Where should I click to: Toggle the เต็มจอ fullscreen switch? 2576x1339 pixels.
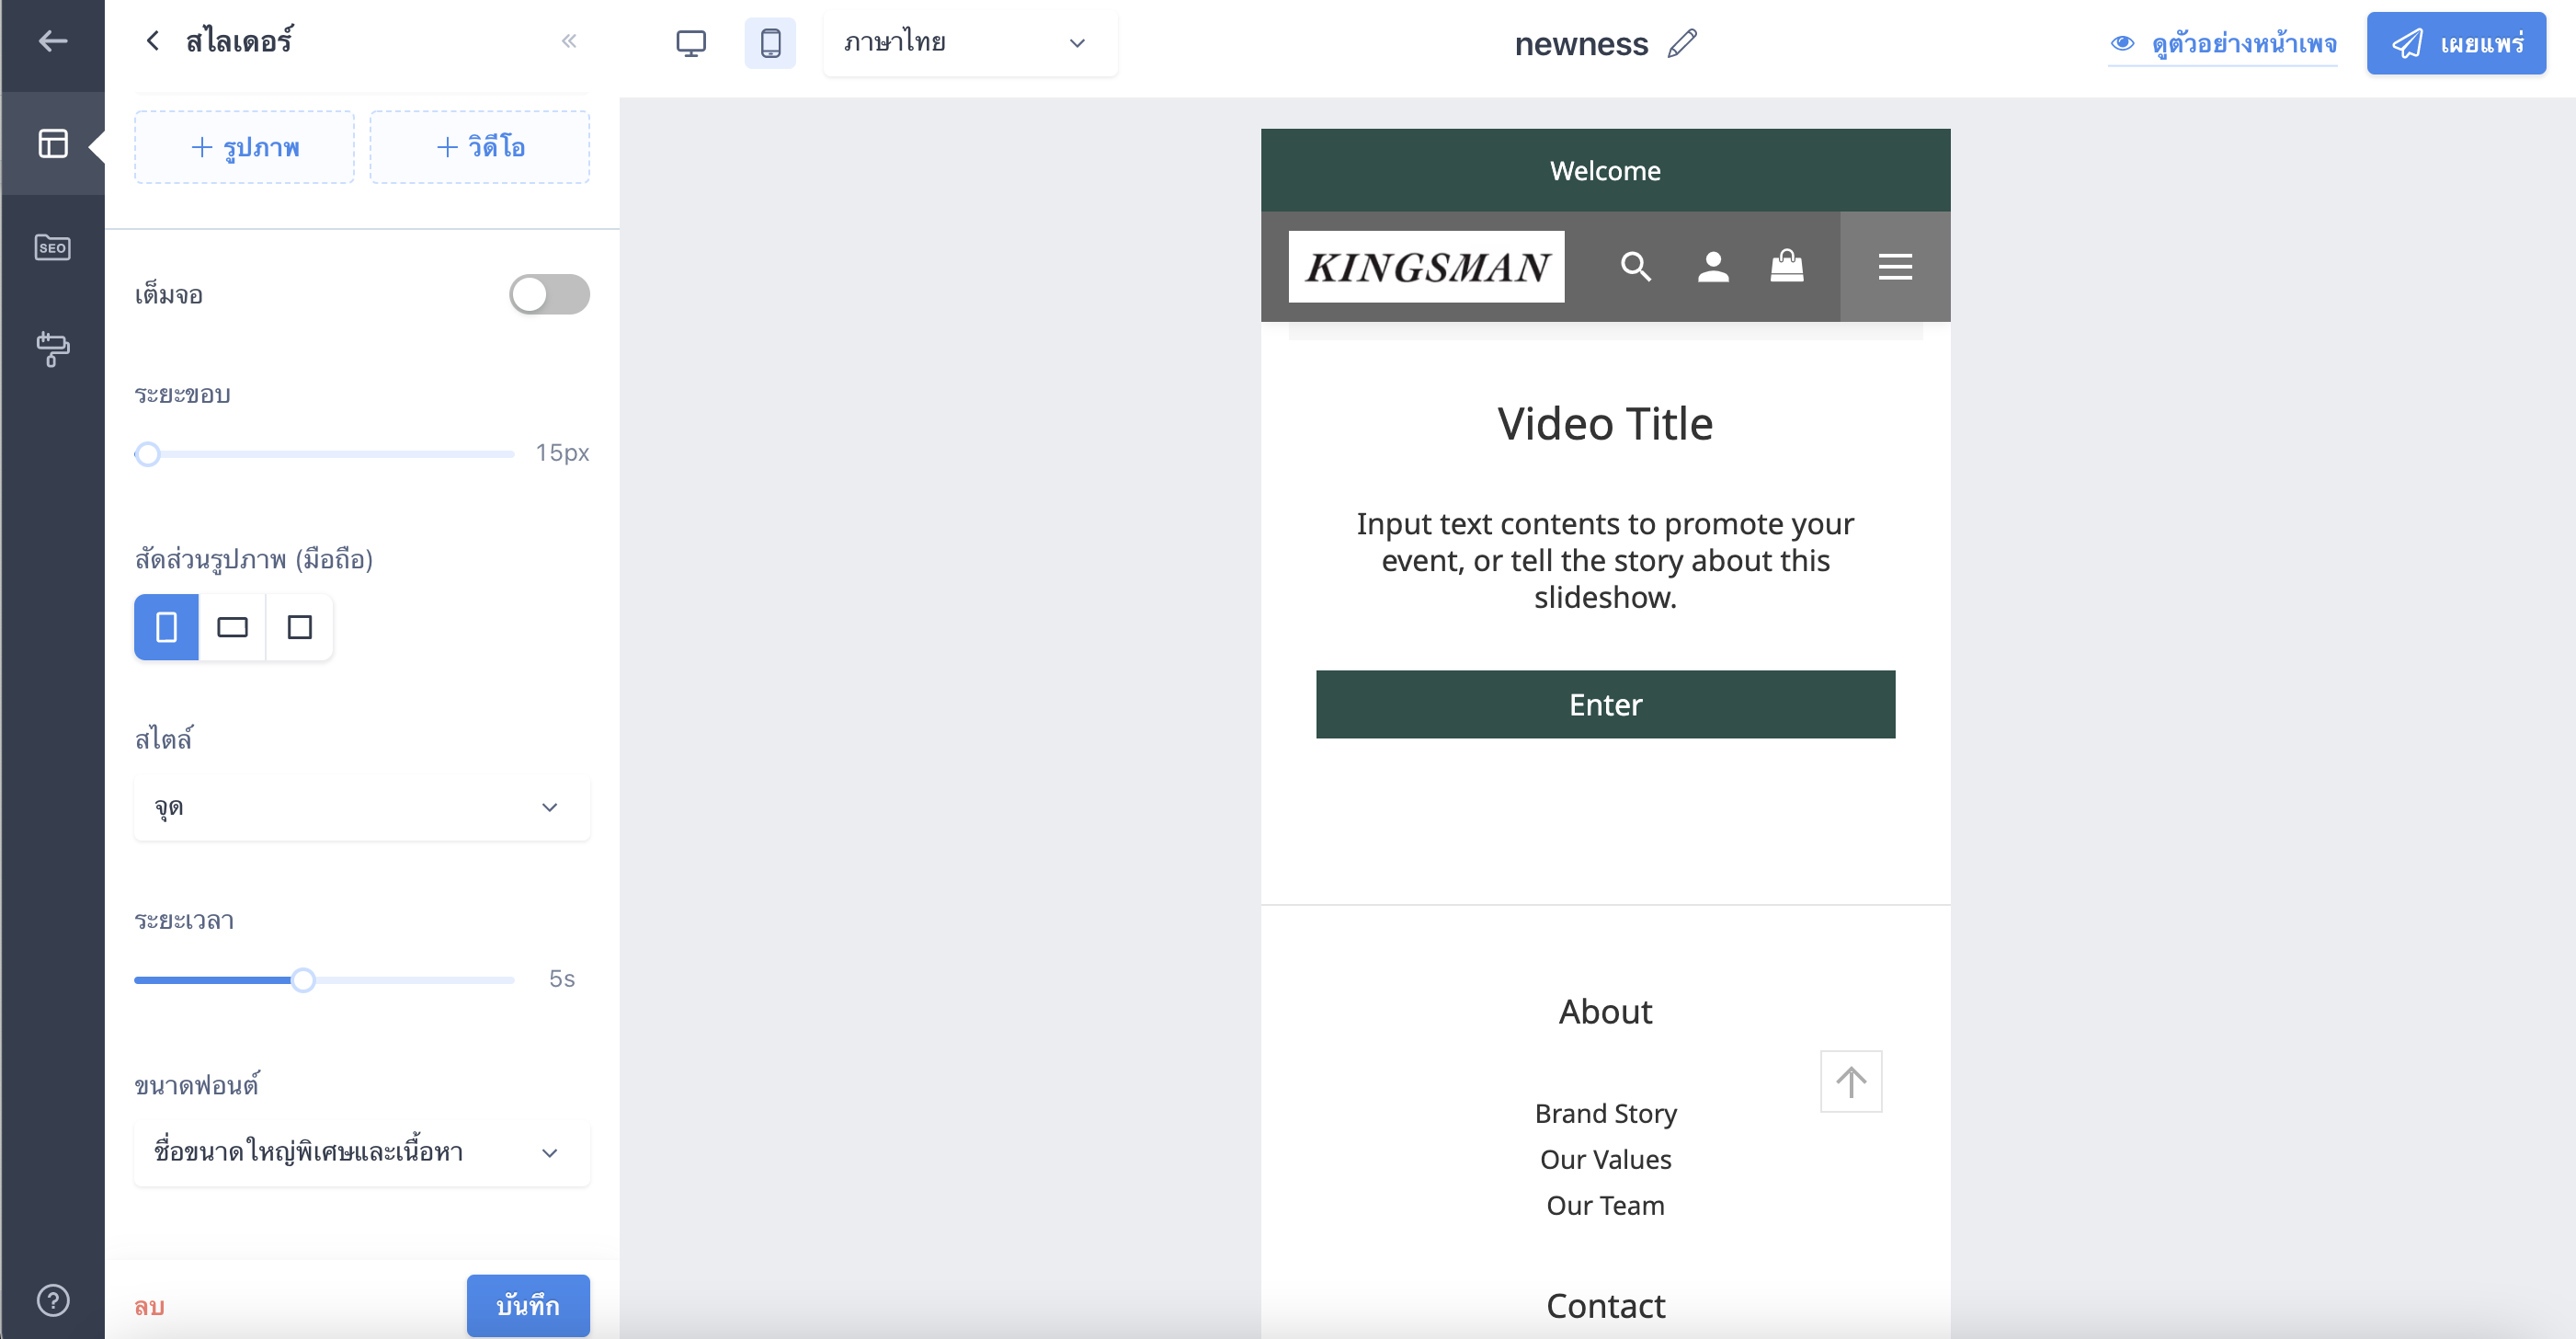tap(549, 294)
